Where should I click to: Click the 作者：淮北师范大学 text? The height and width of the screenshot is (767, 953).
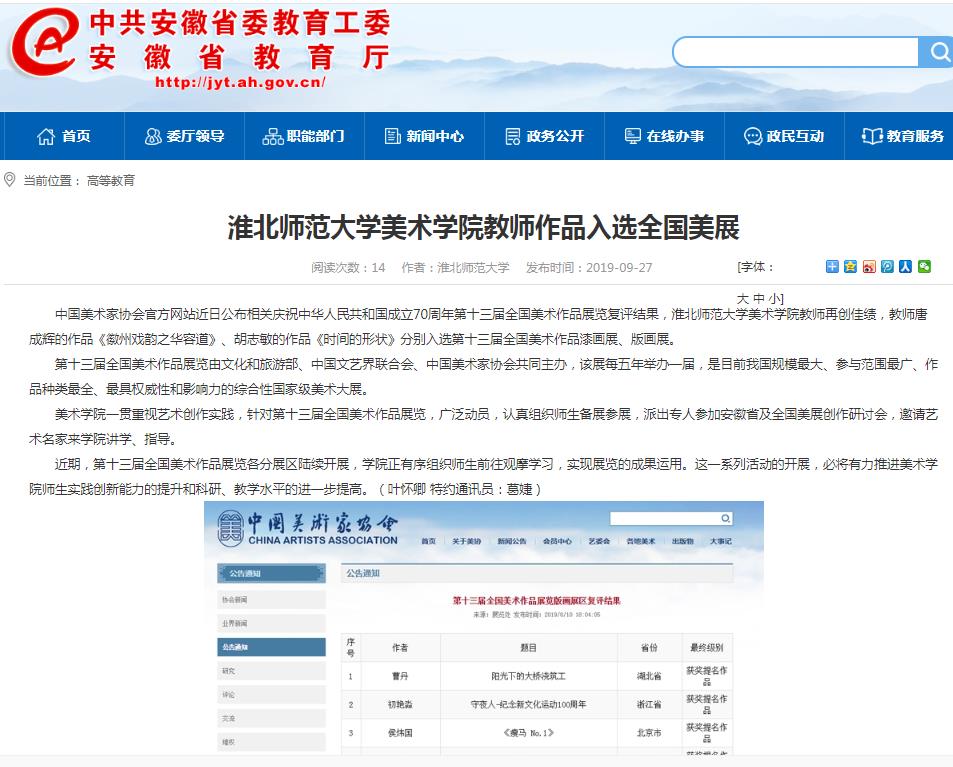pyautogui.click(x=455, y=267)
